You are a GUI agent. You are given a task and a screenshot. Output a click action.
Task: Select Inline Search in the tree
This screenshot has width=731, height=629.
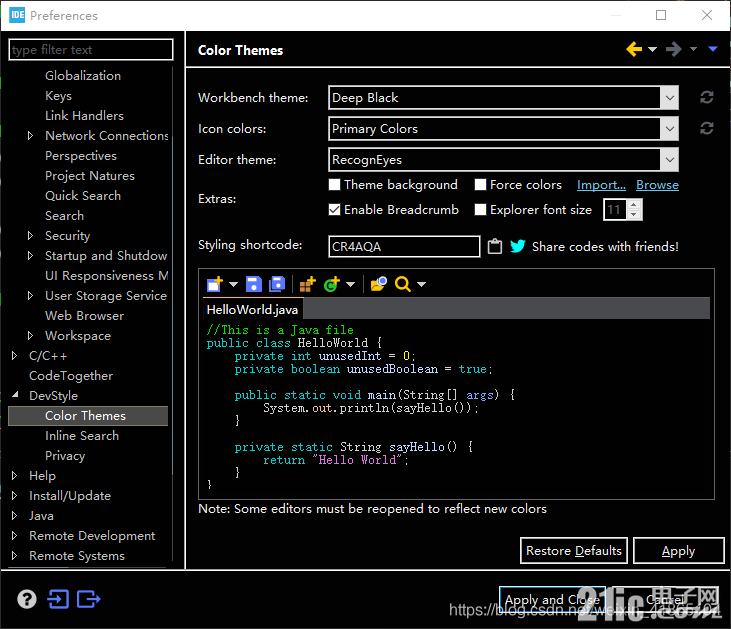click(82, 435)
